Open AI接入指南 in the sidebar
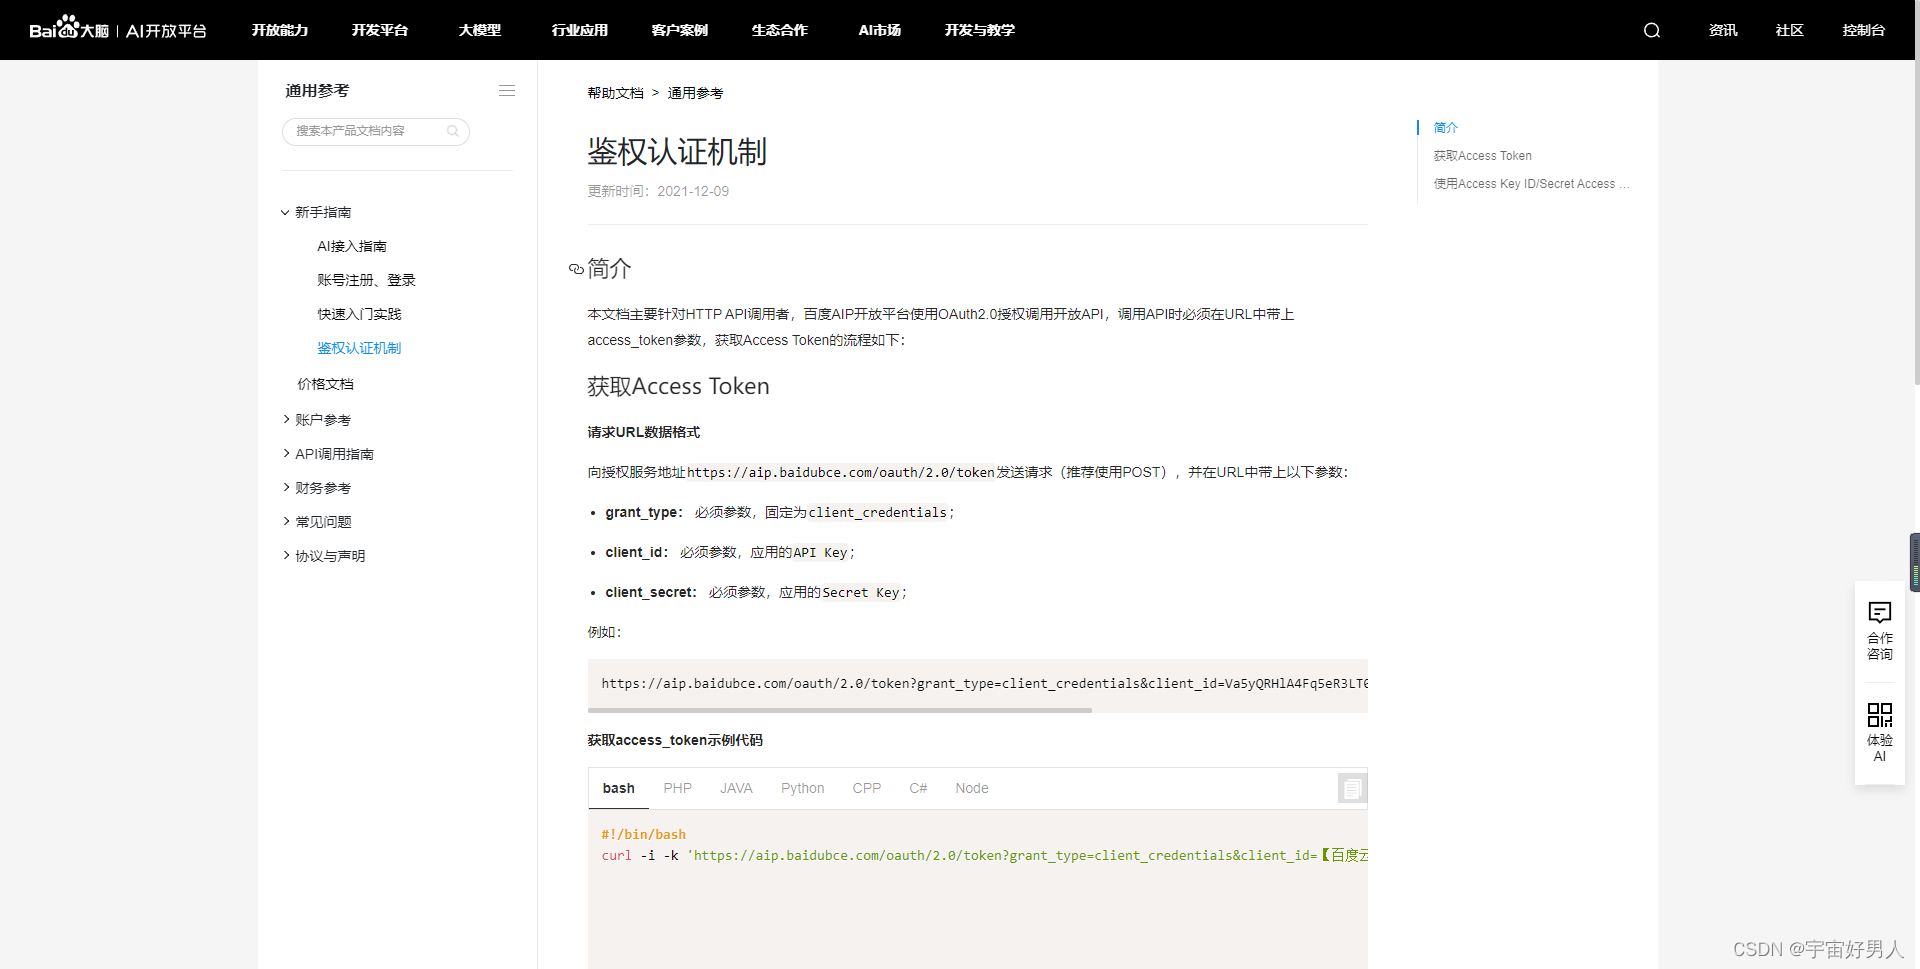This screenshot has height=969, width=1920. 352,246
